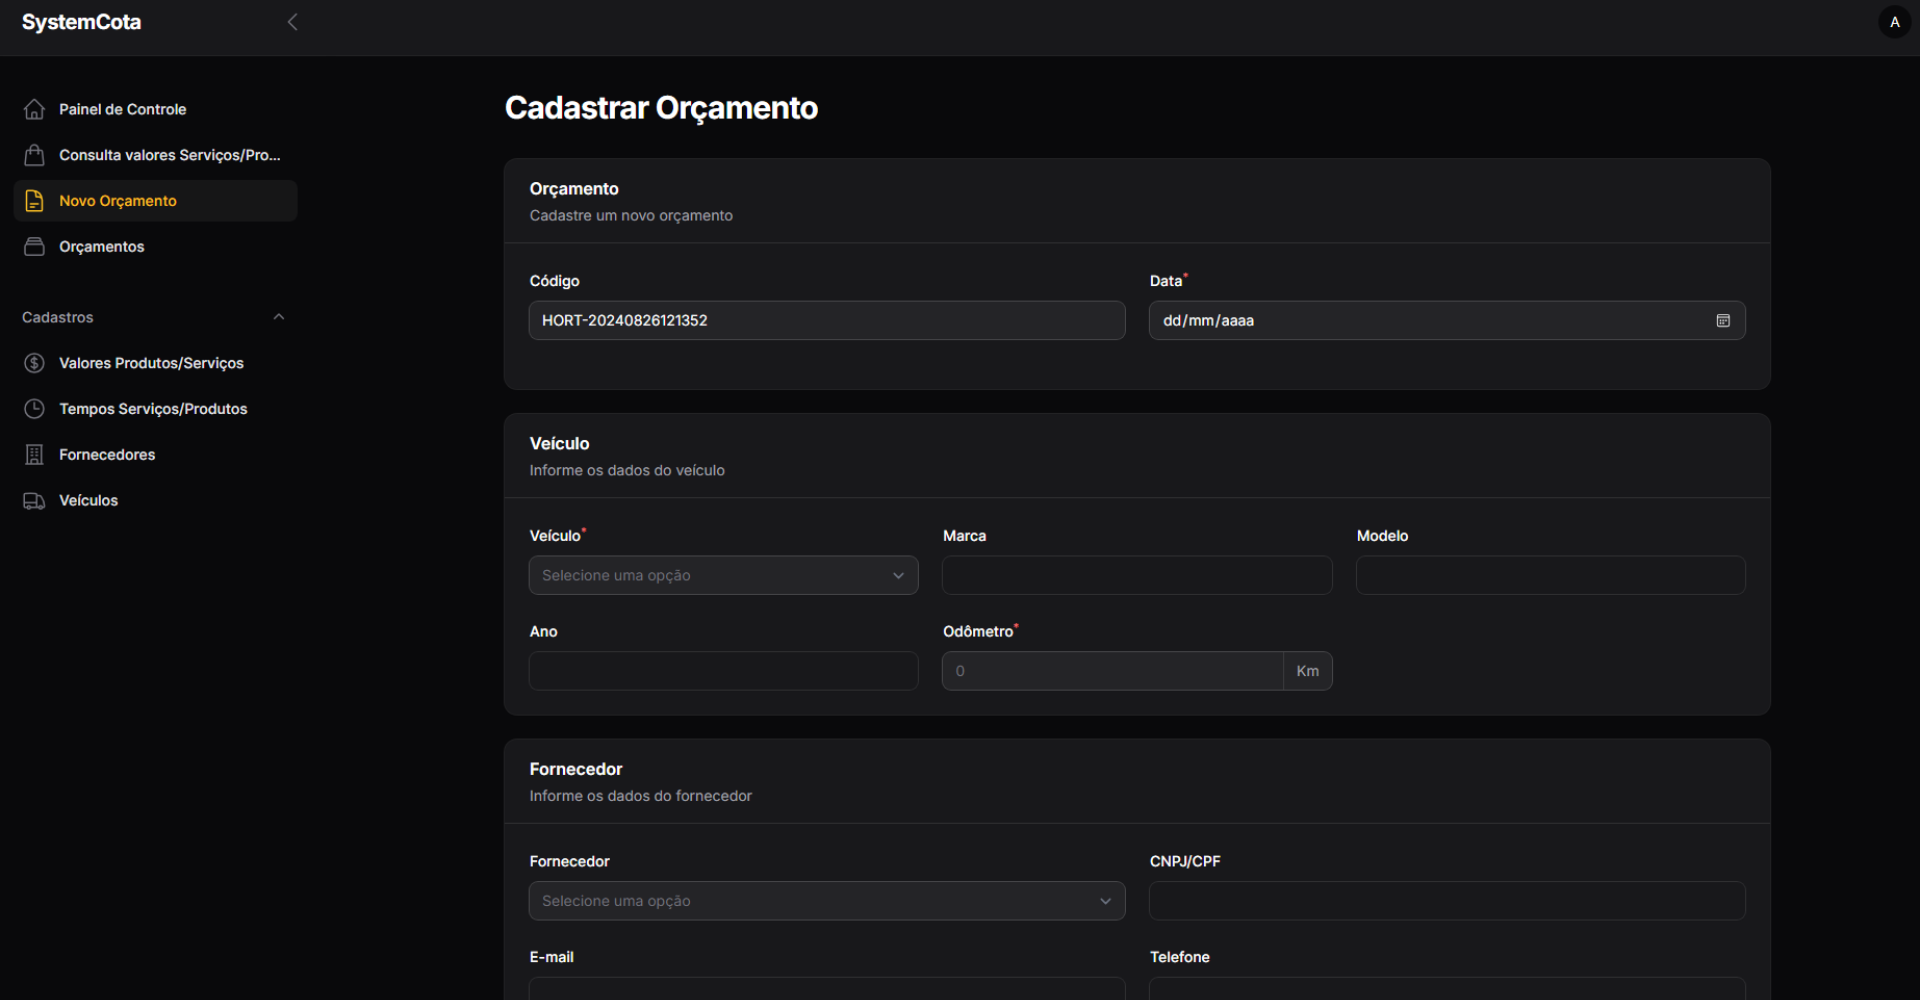Screen dimensions: 1920x1000
Task: Open Valores Produtos/Serviços page
Action: 156,363
